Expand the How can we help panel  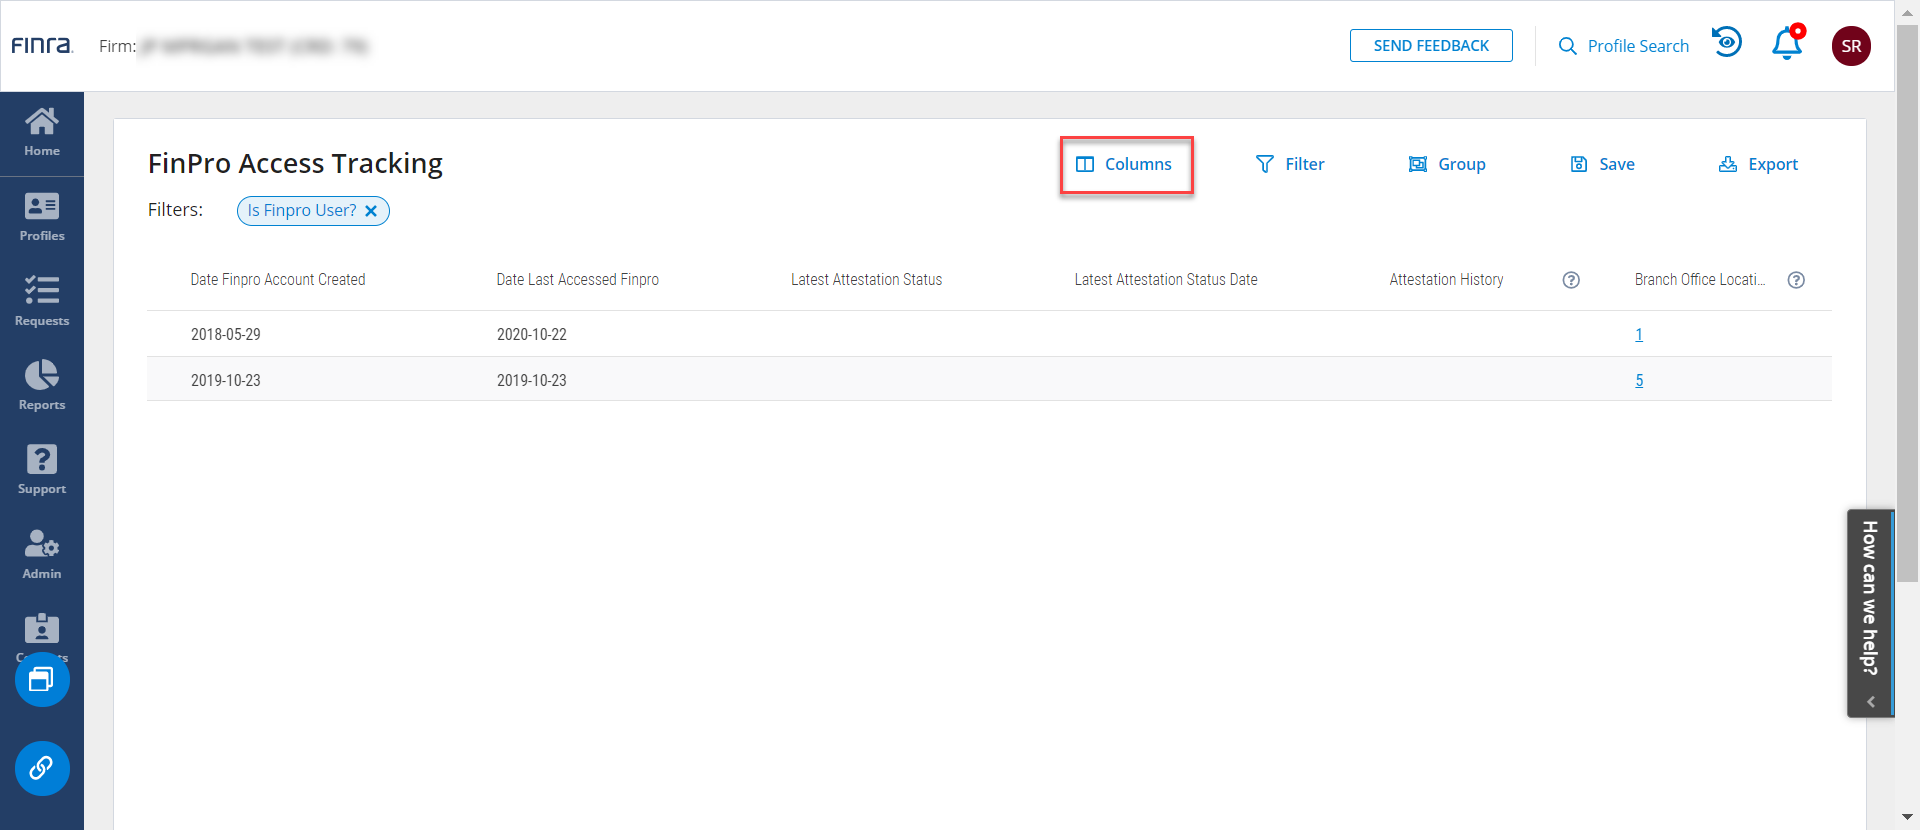[1870, 702]
